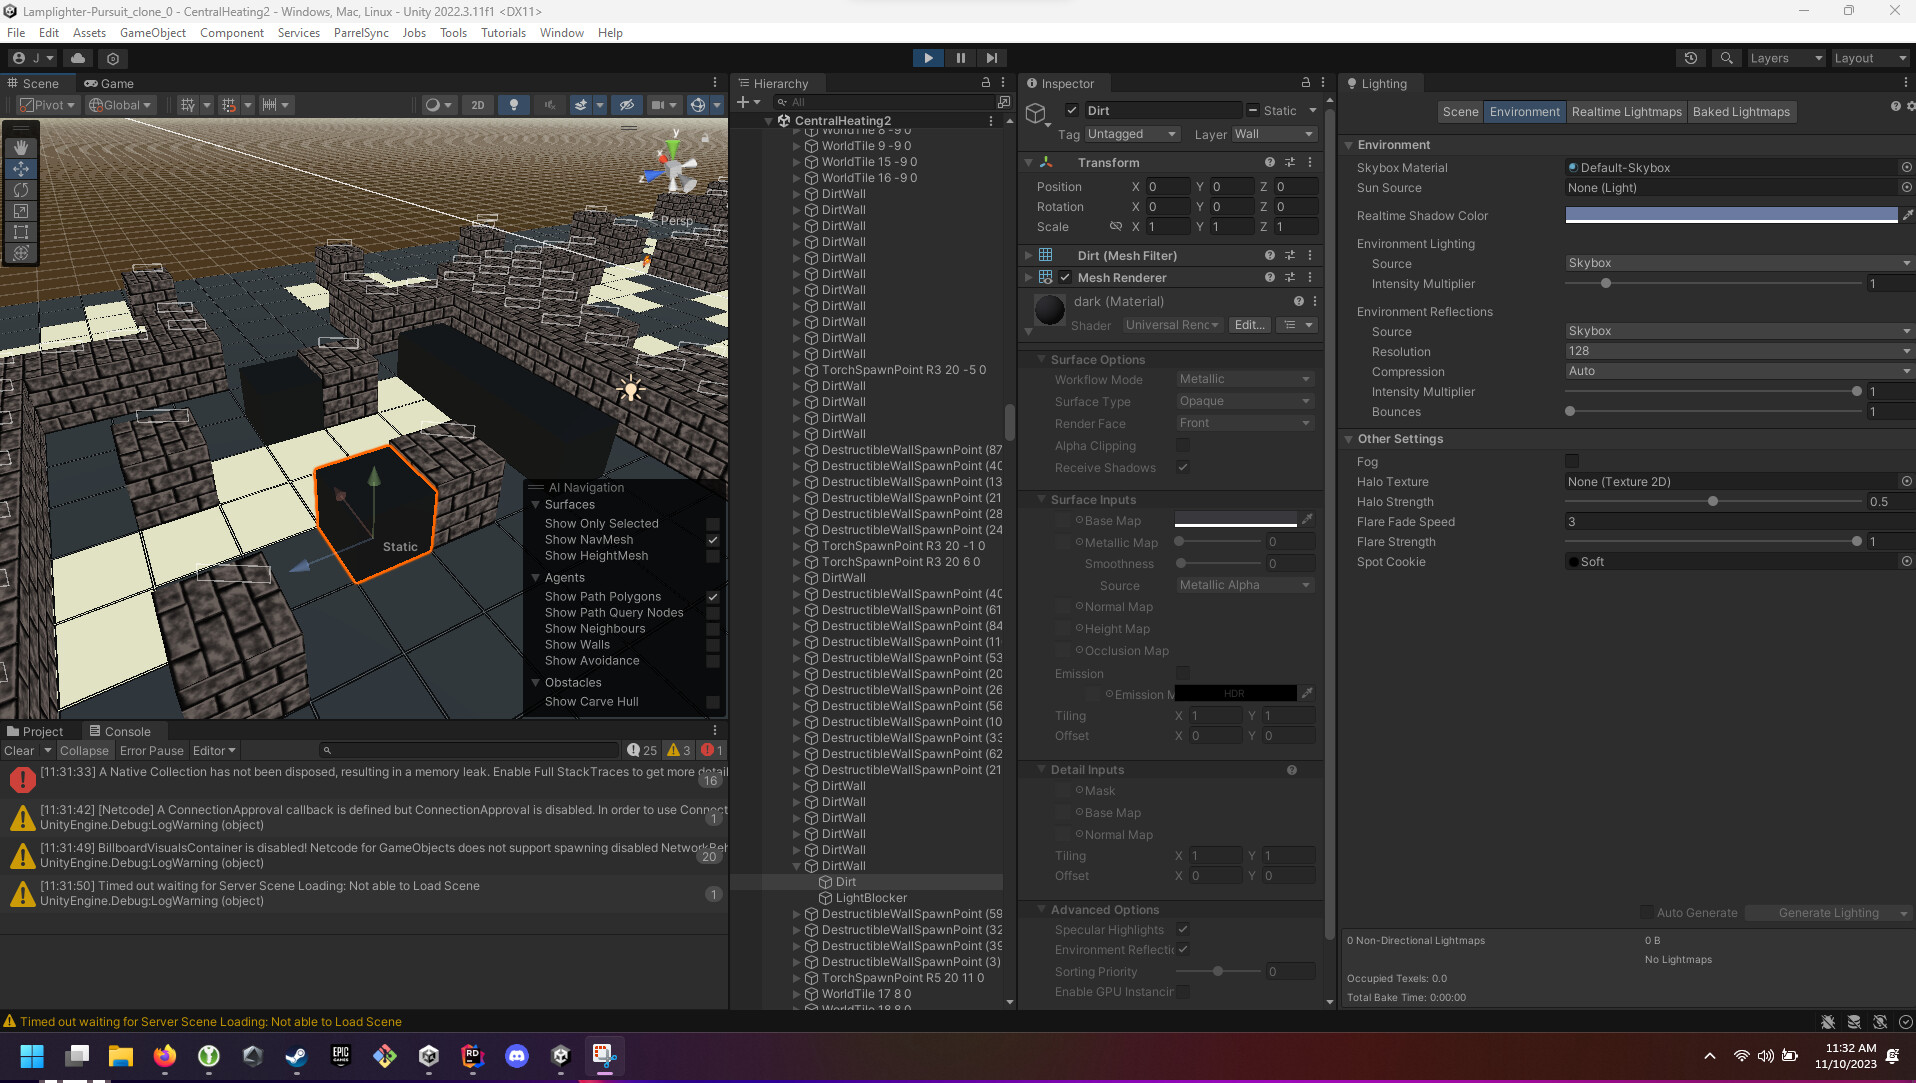Image resolution: width=1916 pixels, height=1083 pixels.
Task: Uncheck Receive Shadows in the Mesh Renderer
Action: (x=1182, y=467)
